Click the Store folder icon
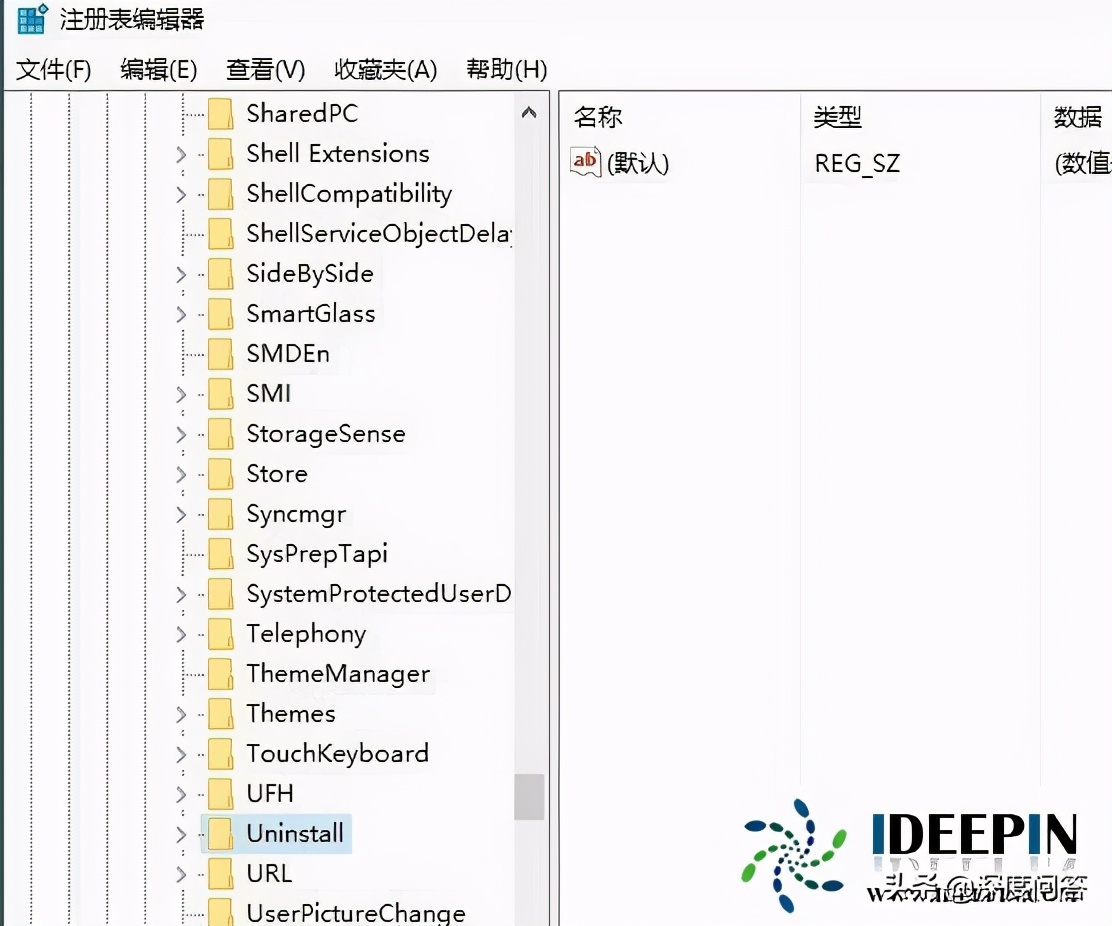The height and width of the screenshot is (926, 1112). pos(220,473)
